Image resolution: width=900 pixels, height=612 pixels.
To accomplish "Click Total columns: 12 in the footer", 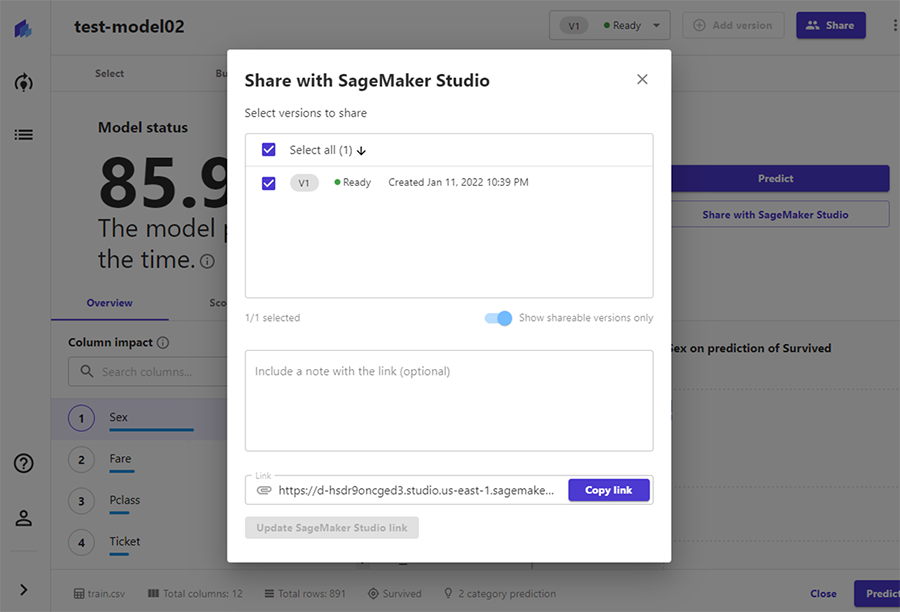I will click(x=195, y=594).
